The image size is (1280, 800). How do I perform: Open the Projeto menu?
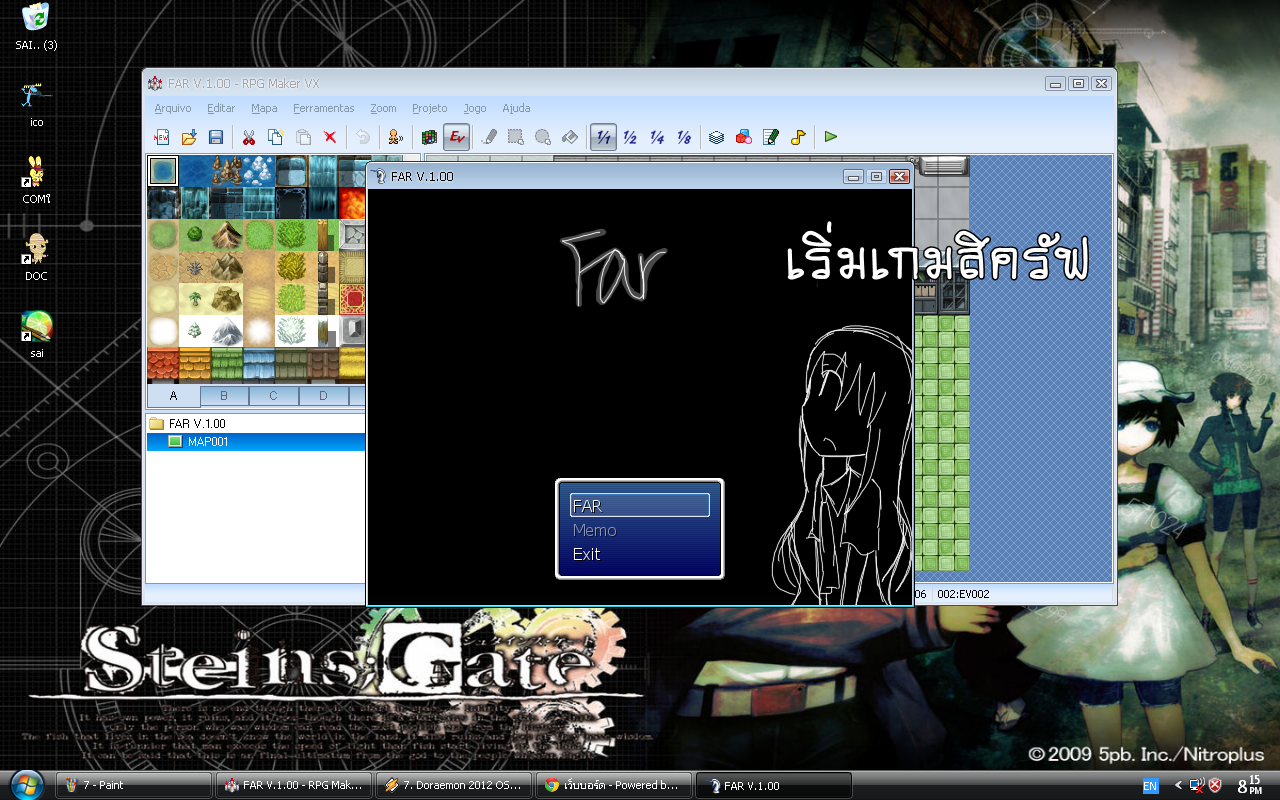pos(430,108)
